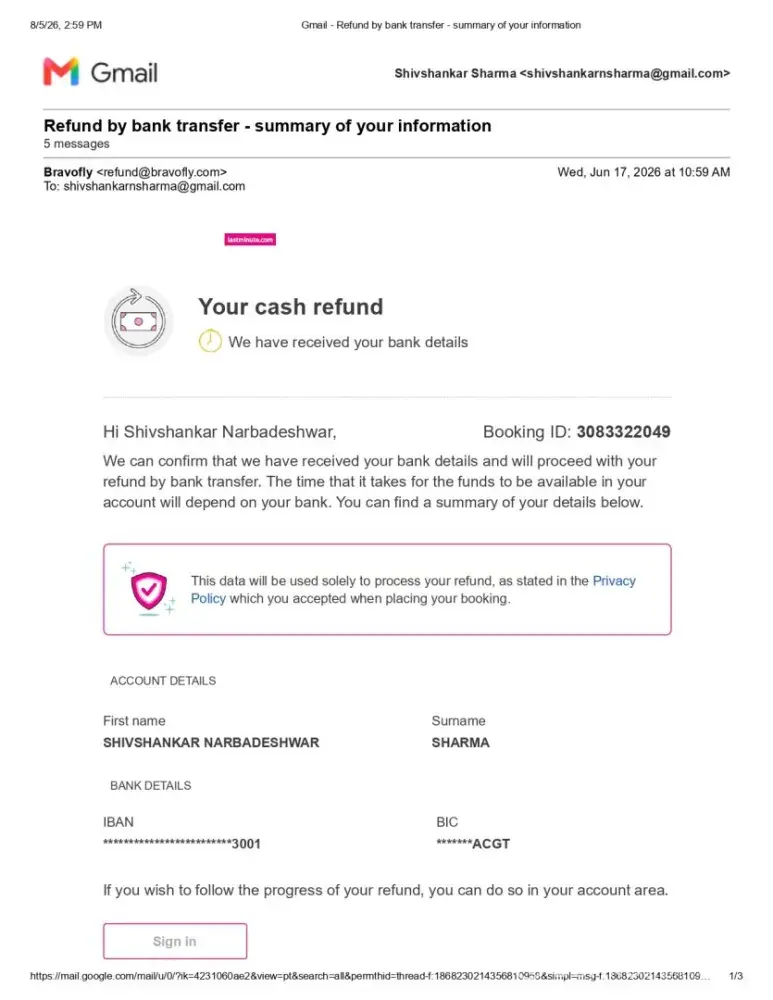Click the account owner name Shivshankar Sharma

point(455,73)
